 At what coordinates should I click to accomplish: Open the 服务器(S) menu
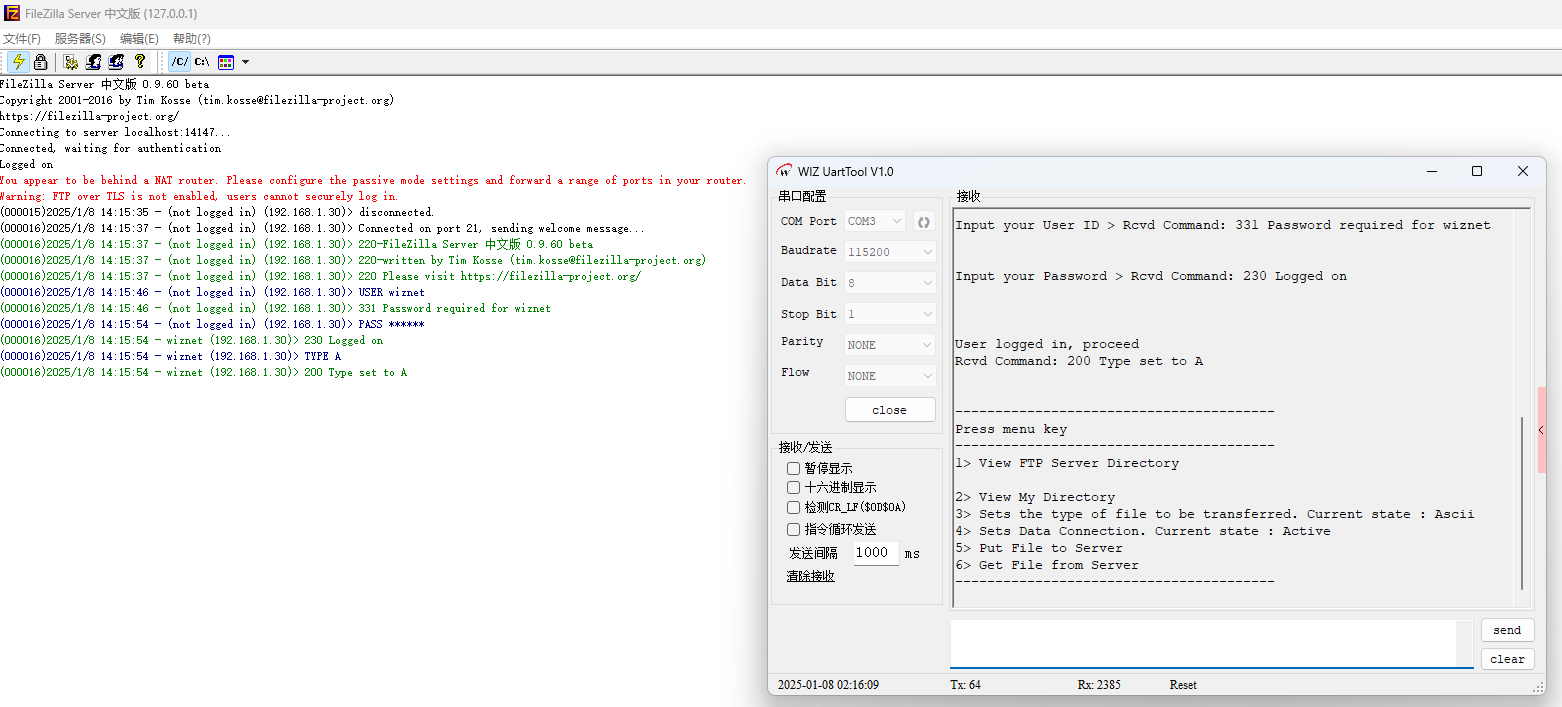(x=80, y=39)
